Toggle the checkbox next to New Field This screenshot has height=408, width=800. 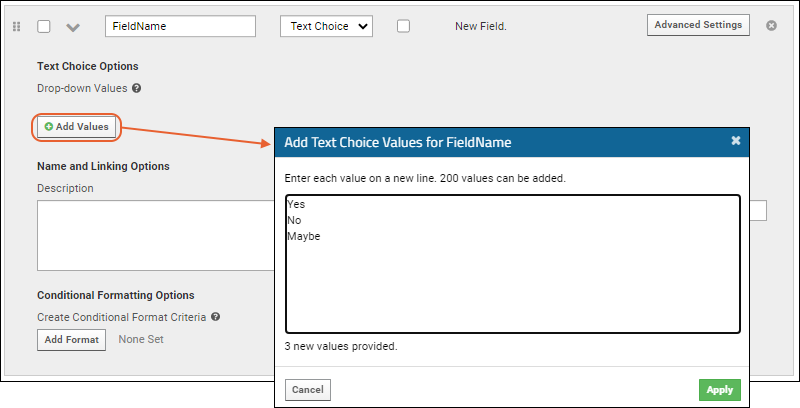(404, 26)
